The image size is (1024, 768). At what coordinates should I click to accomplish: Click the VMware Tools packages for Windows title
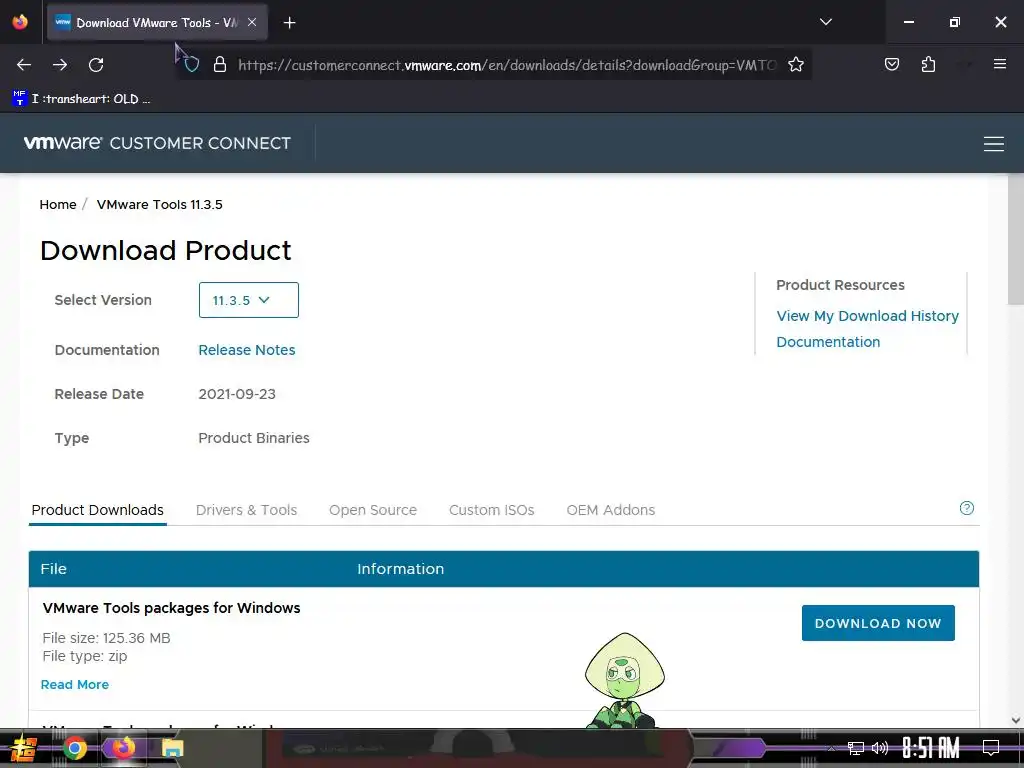point(172,608)
